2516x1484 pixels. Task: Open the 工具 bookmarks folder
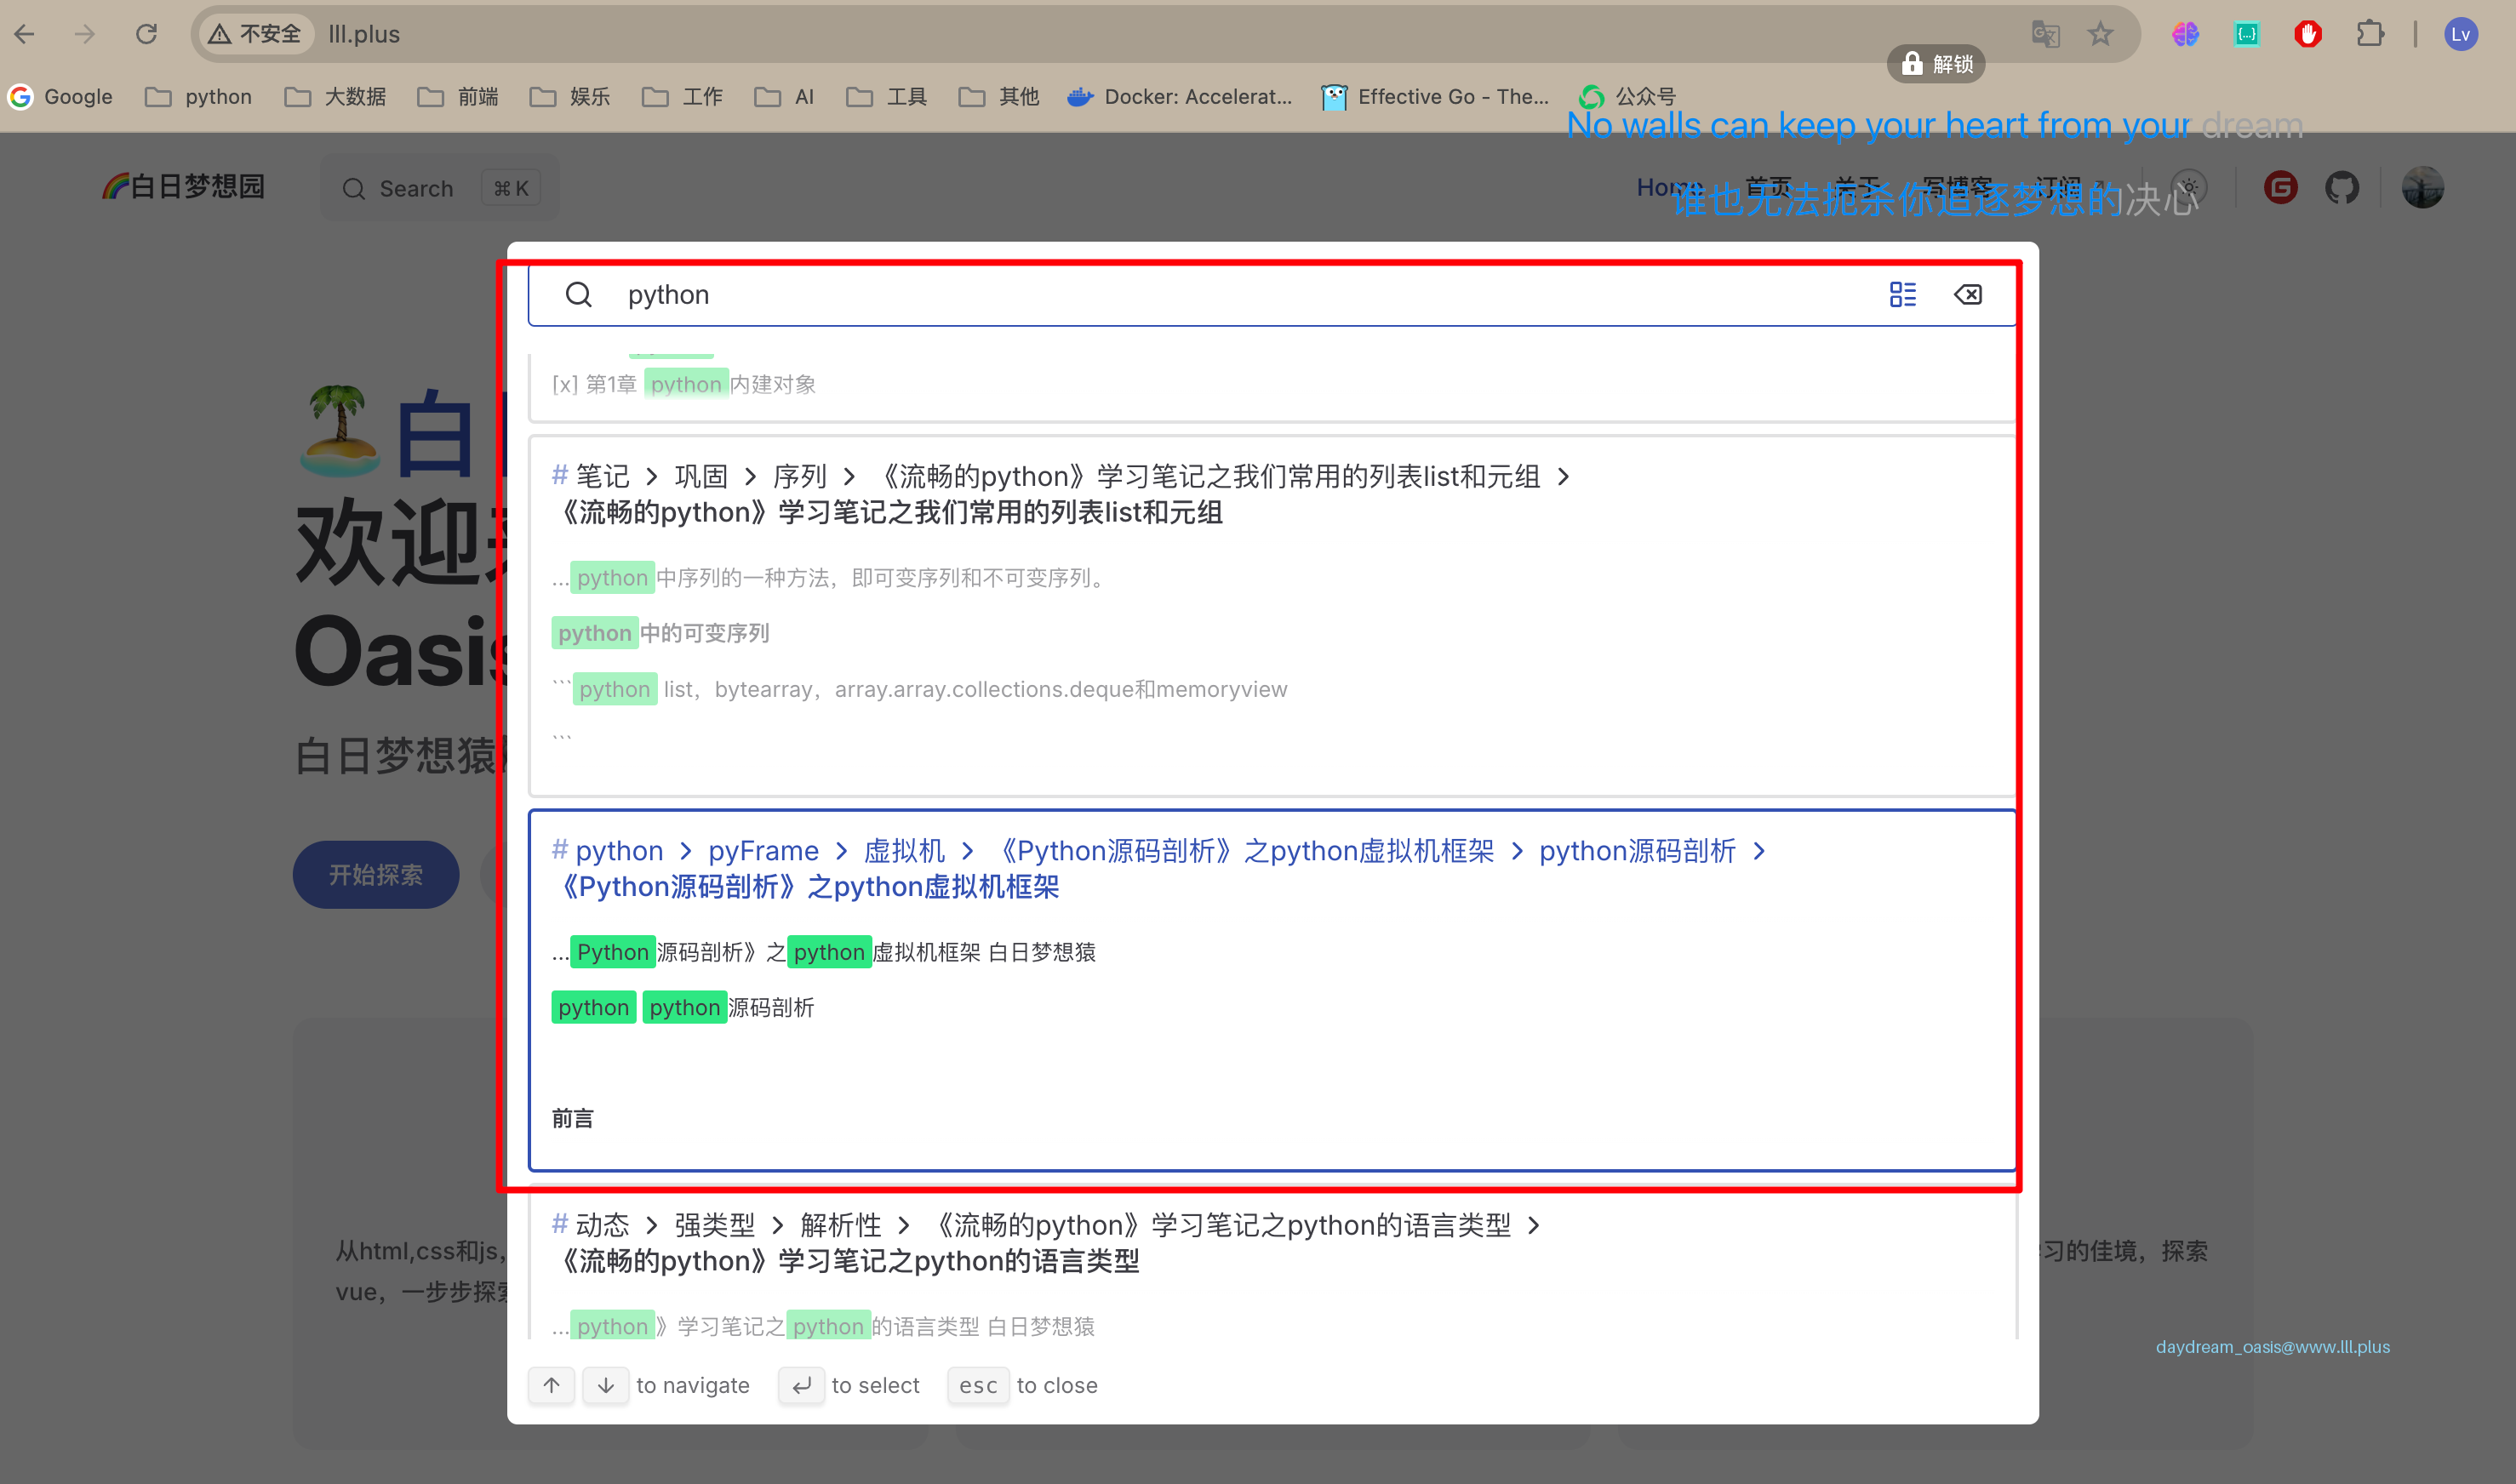point(886,96)
